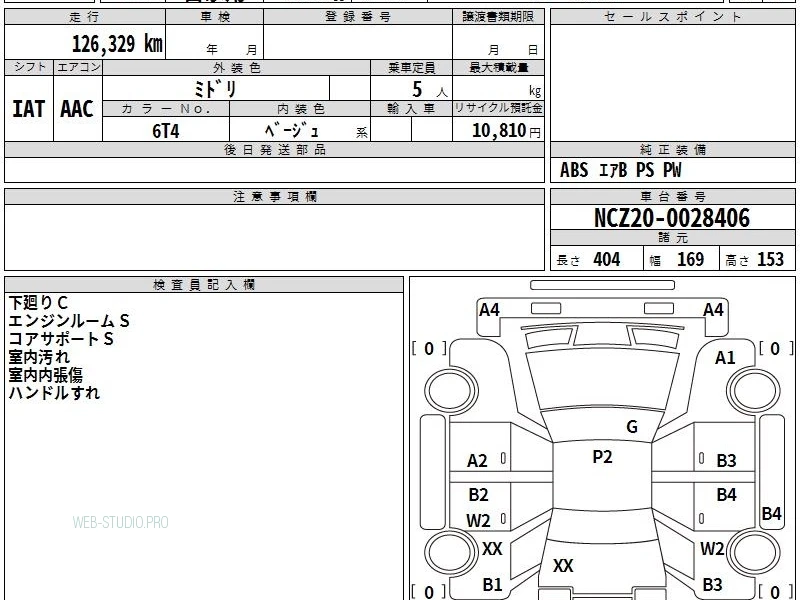Select the セールスポイント header

click(672, 17)
